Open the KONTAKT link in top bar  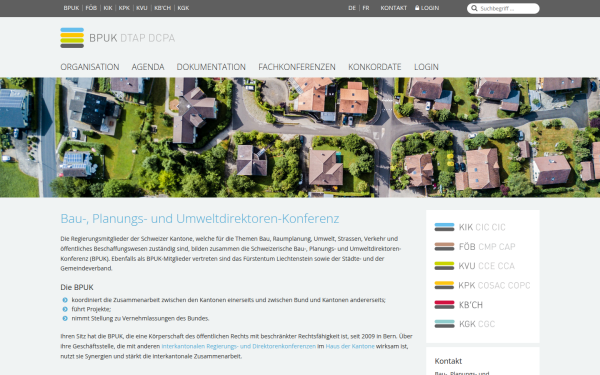(x=393, y=8)
